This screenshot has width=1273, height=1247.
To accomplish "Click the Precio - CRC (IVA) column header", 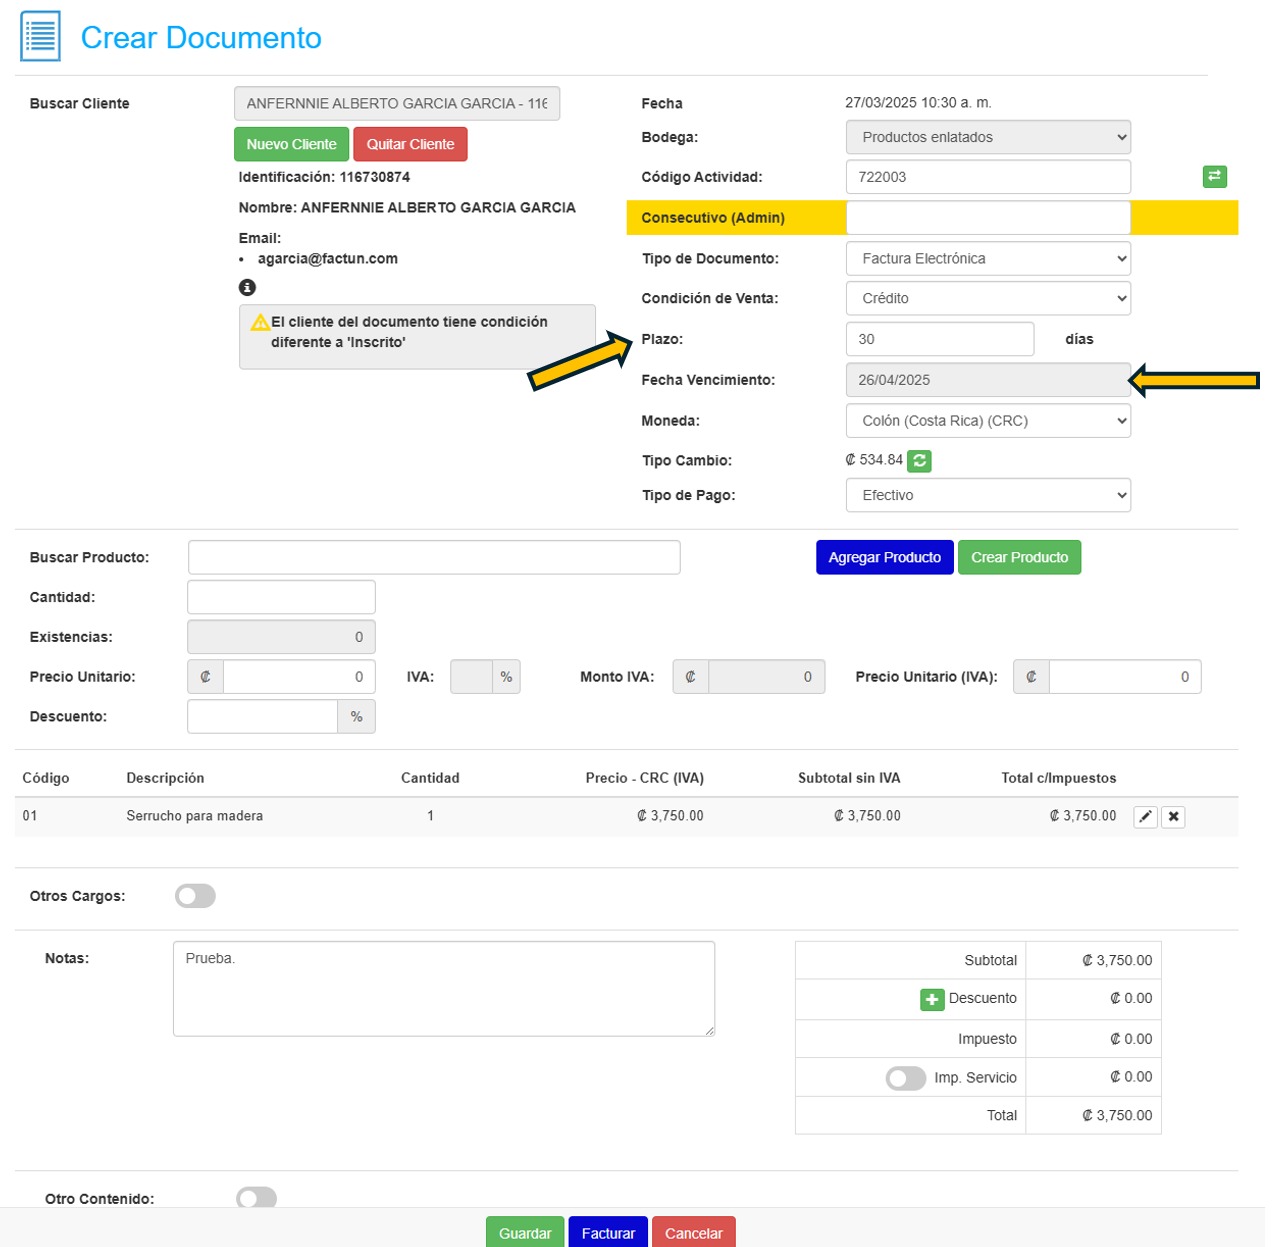I will [645, 778].
